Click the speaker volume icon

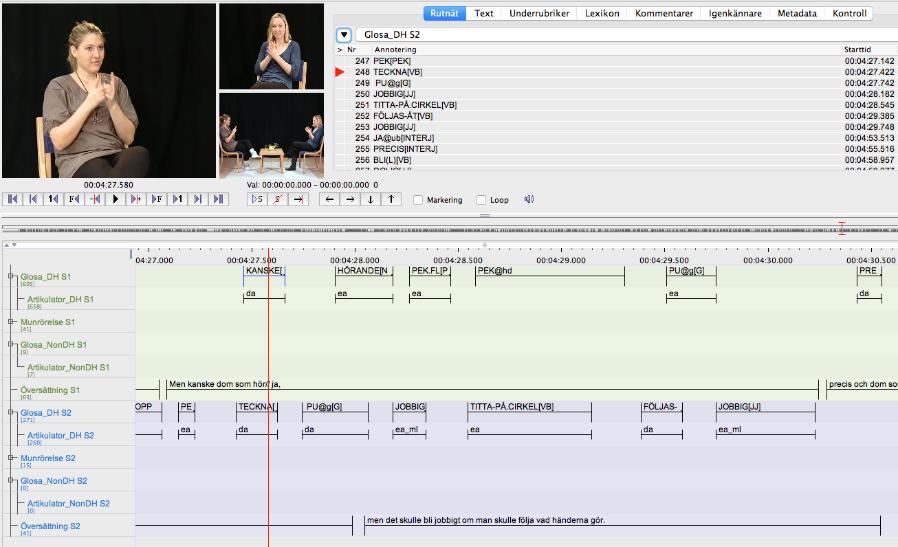[x=529, y=199]
